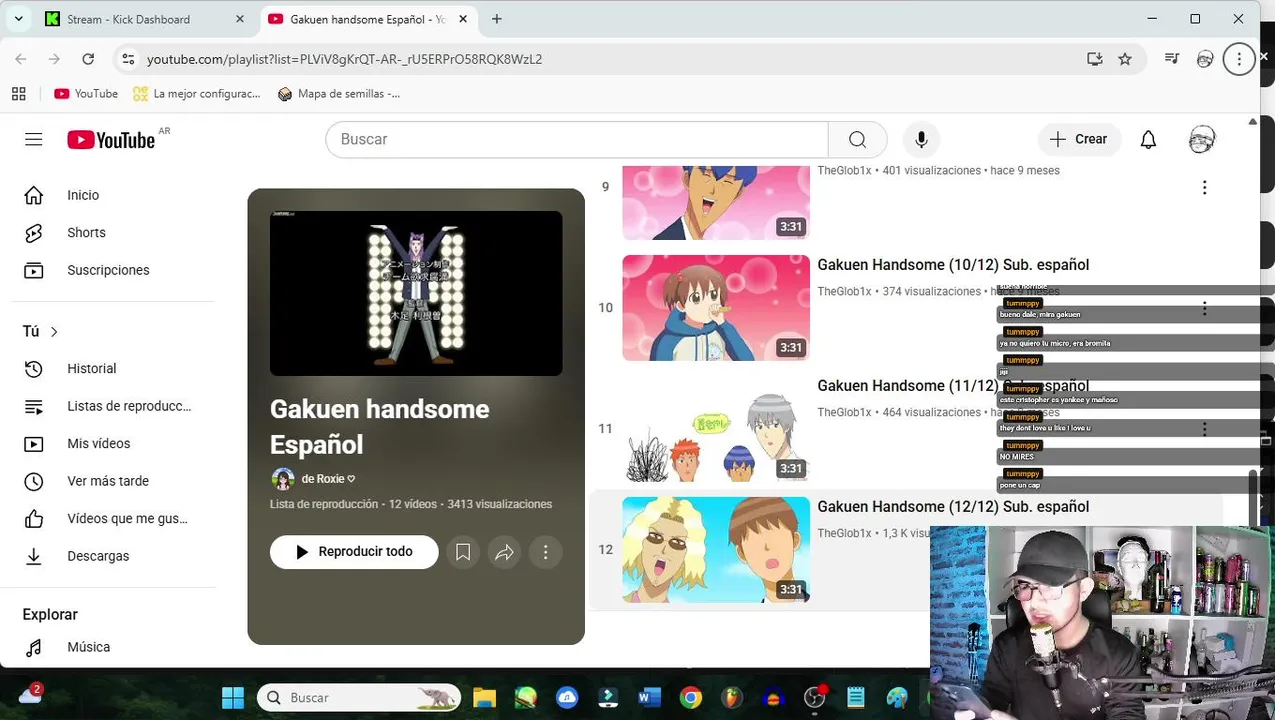Bookmark this page with the star icon

coord(1125,59)
